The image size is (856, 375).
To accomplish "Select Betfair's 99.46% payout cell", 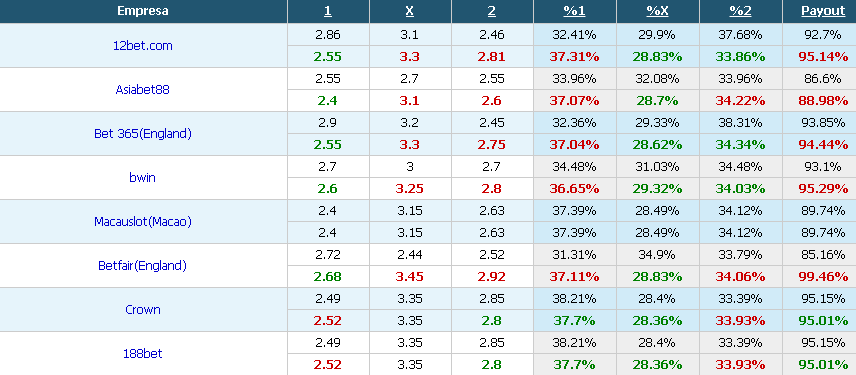I will 823,277.
